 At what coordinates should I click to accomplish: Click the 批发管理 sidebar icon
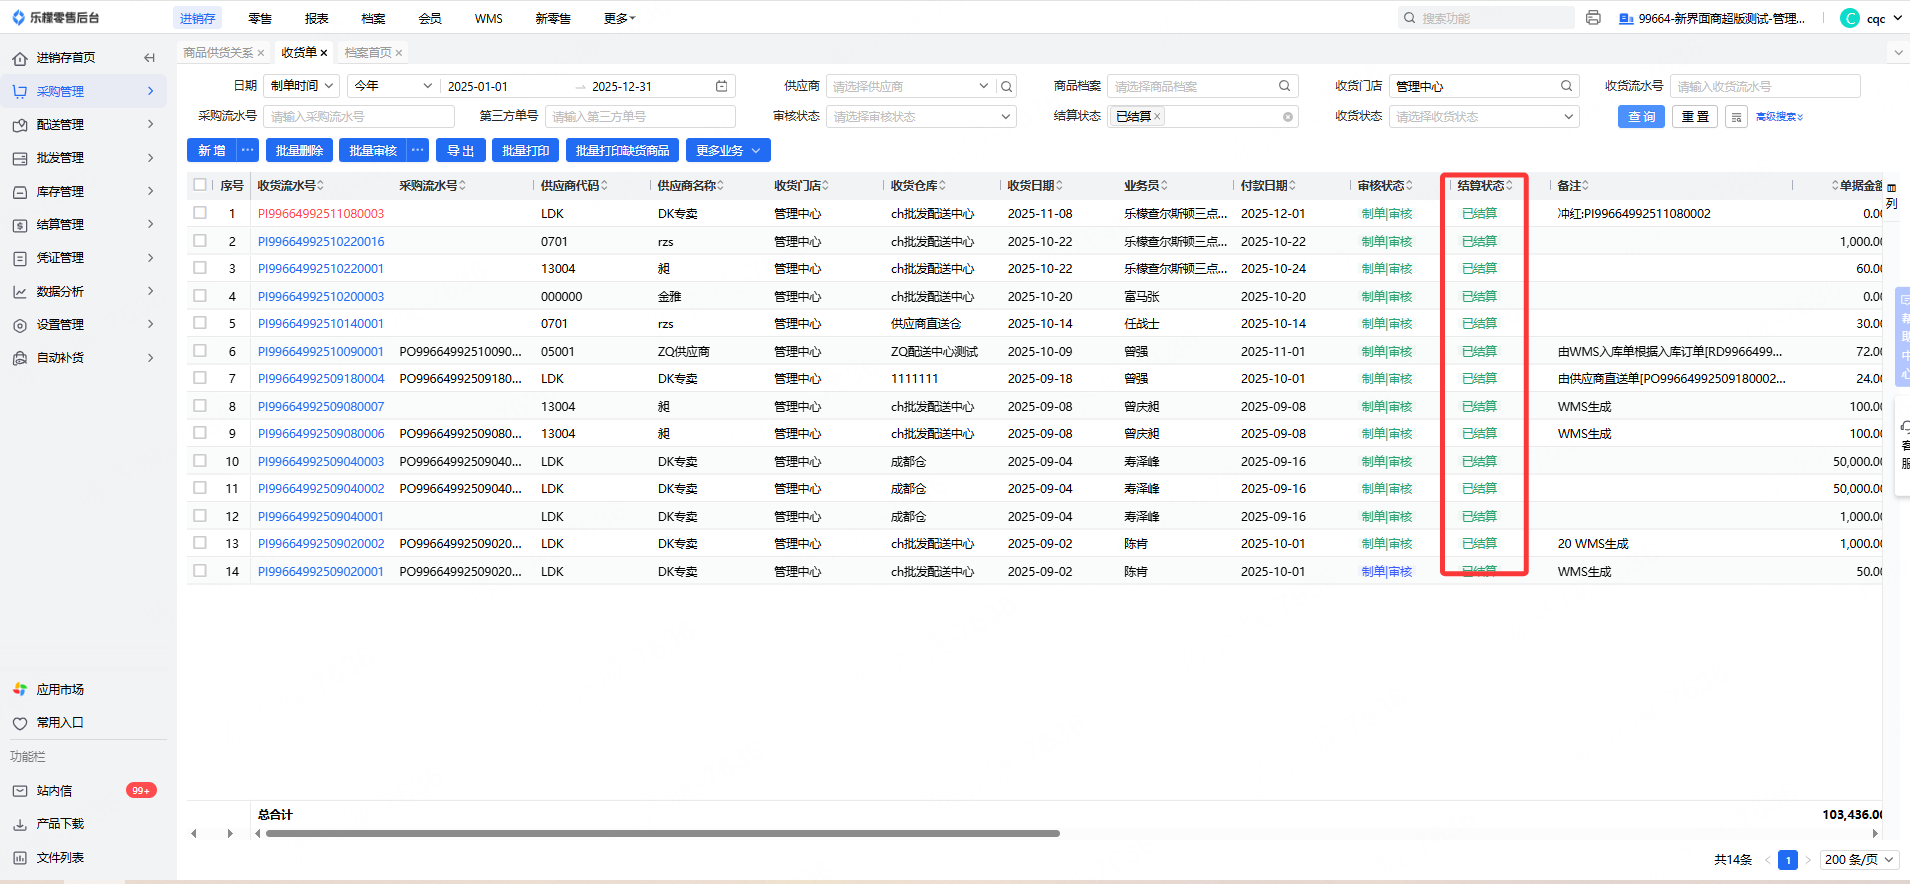click(20, 158)
